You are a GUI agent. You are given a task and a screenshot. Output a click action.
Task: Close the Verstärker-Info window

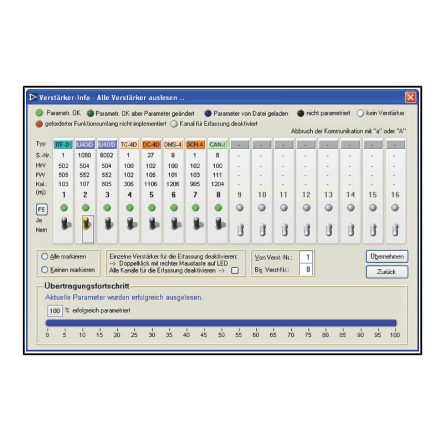410,97
